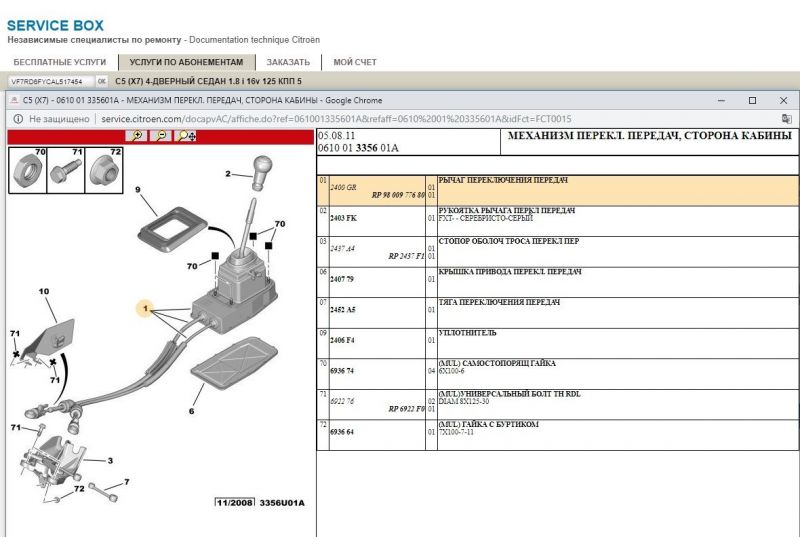Screen dimensions: 800x537
Task: Click the gear knob callout number 2
Action: tap(228, 174)
